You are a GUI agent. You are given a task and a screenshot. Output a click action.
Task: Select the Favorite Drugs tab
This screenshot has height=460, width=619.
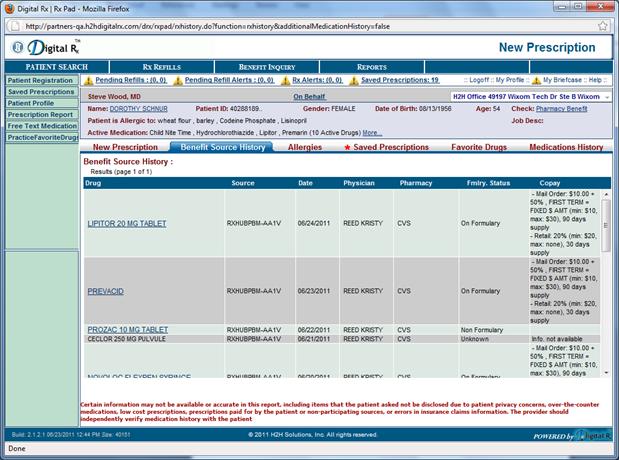click(x=483, y=147)
